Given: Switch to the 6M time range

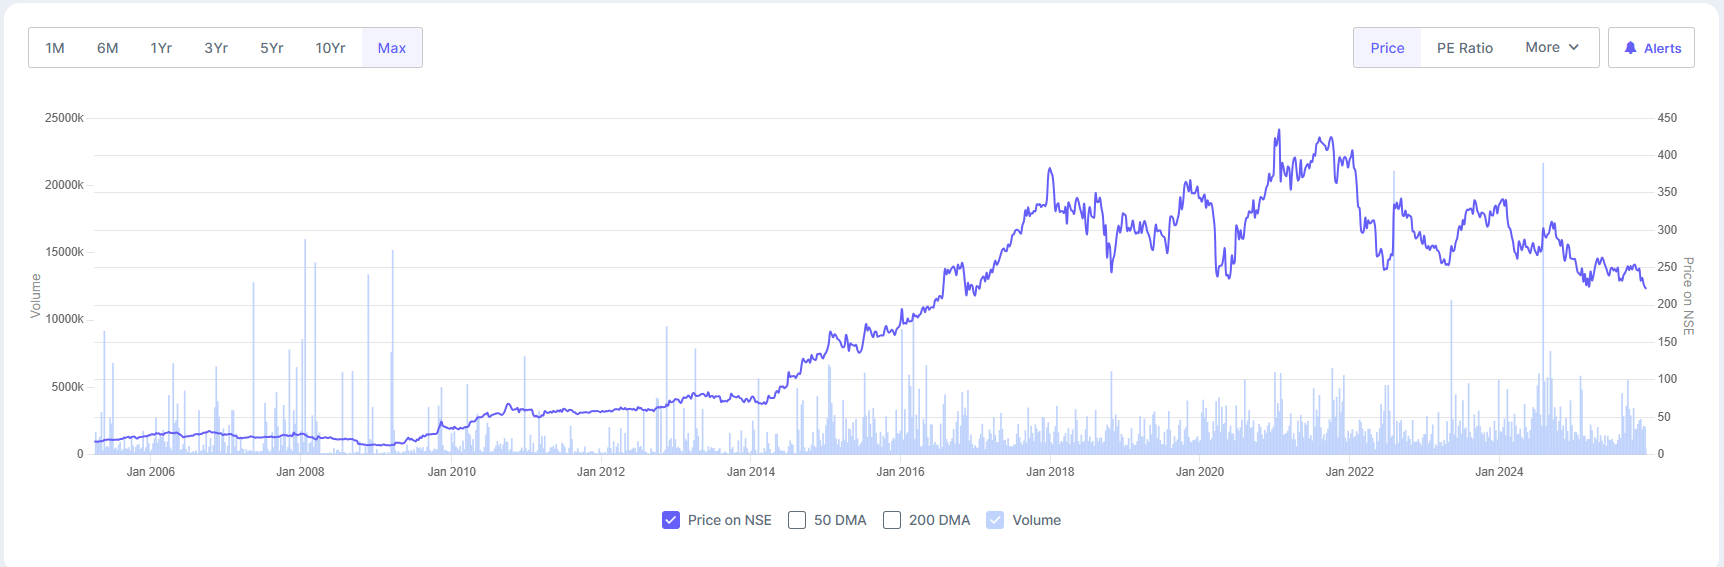Looking at the screenshot, I should 108,48.
